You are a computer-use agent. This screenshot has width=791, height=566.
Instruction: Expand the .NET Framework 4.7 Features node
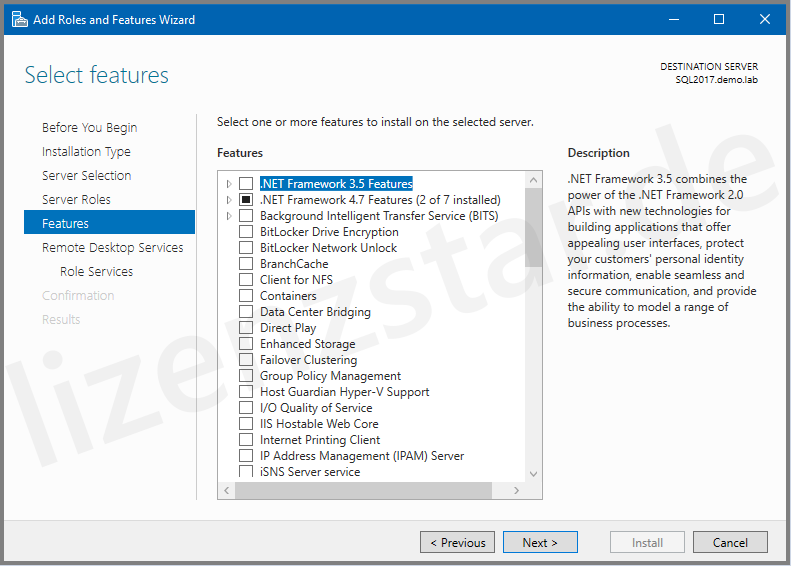[229, 200]
